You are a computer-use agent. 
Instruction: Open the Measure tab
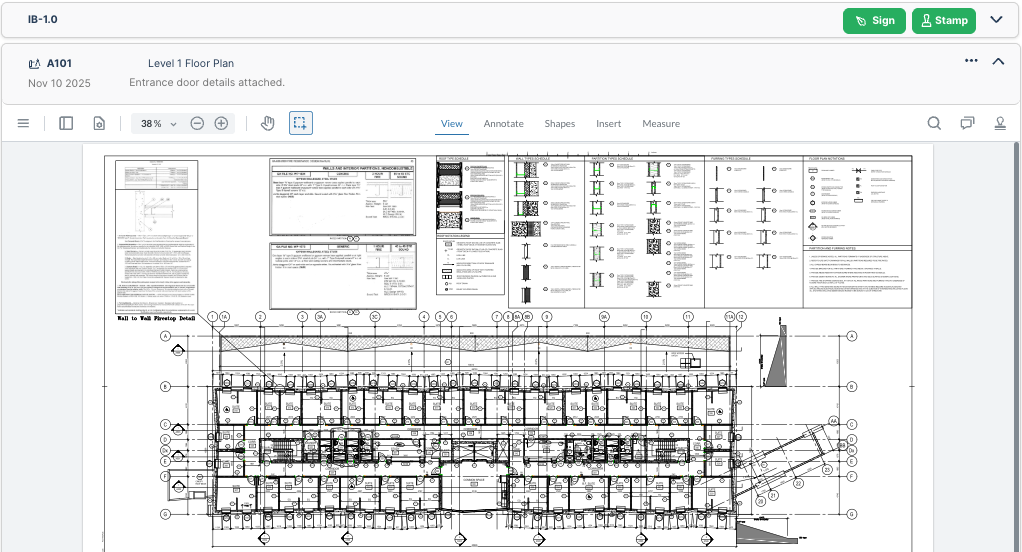tap(660, 124)
